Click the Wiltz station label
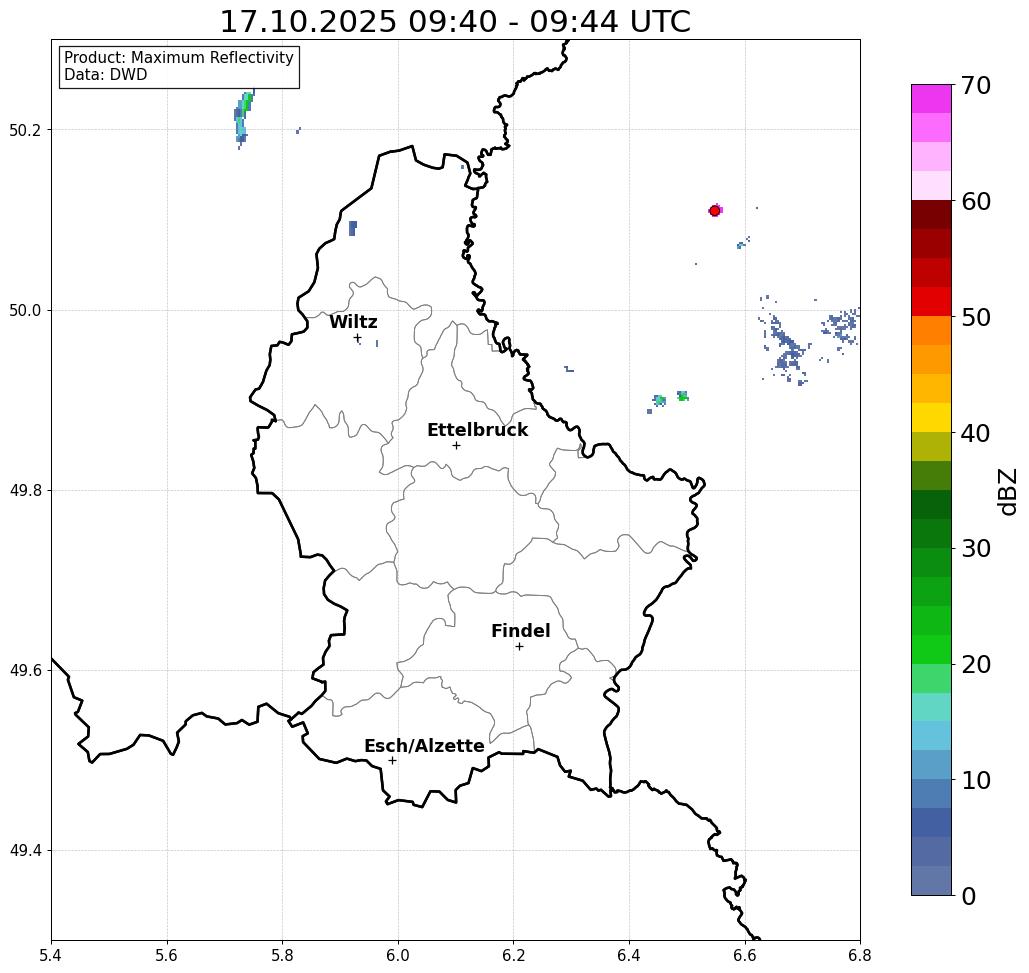1029x973 pixels. [x=353, y=322]
